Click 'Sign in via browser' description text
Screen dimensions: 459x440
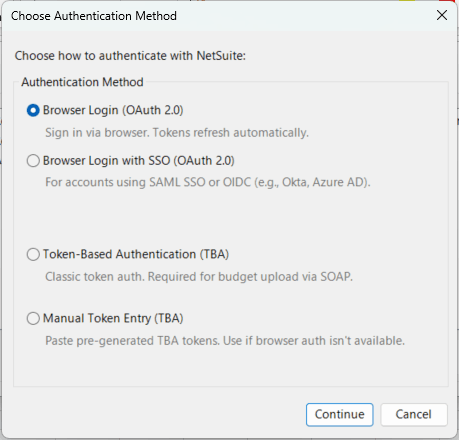click(x=177, y=133)
